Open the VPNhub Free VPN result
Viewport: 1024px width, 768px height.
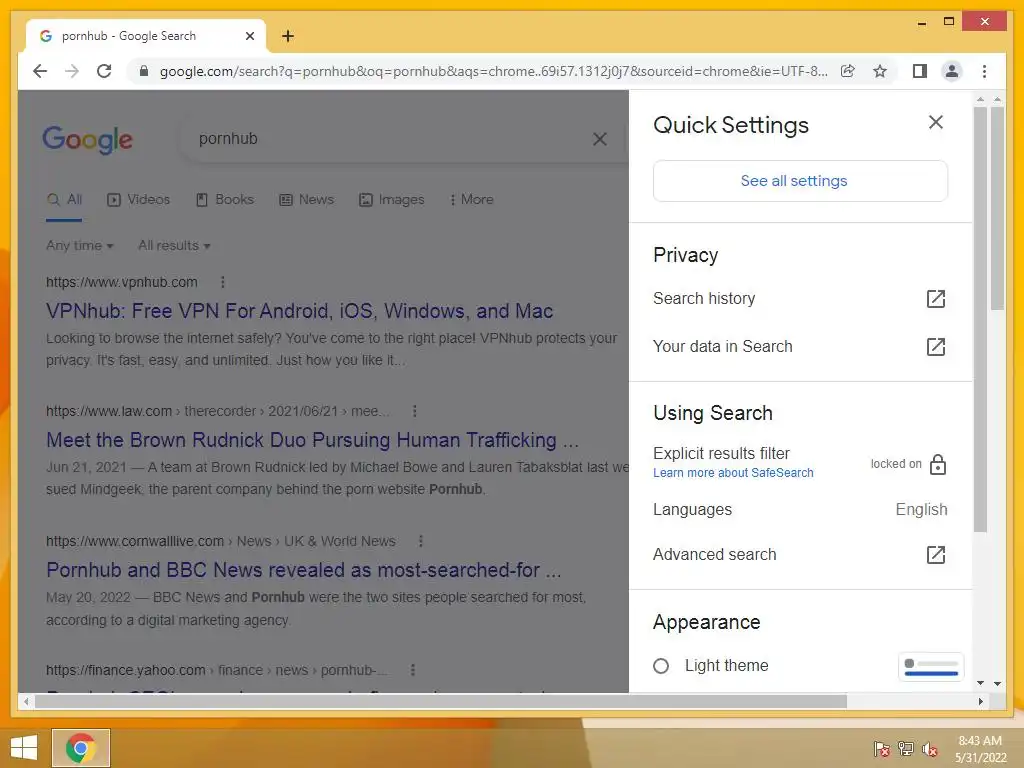point(299,311)
